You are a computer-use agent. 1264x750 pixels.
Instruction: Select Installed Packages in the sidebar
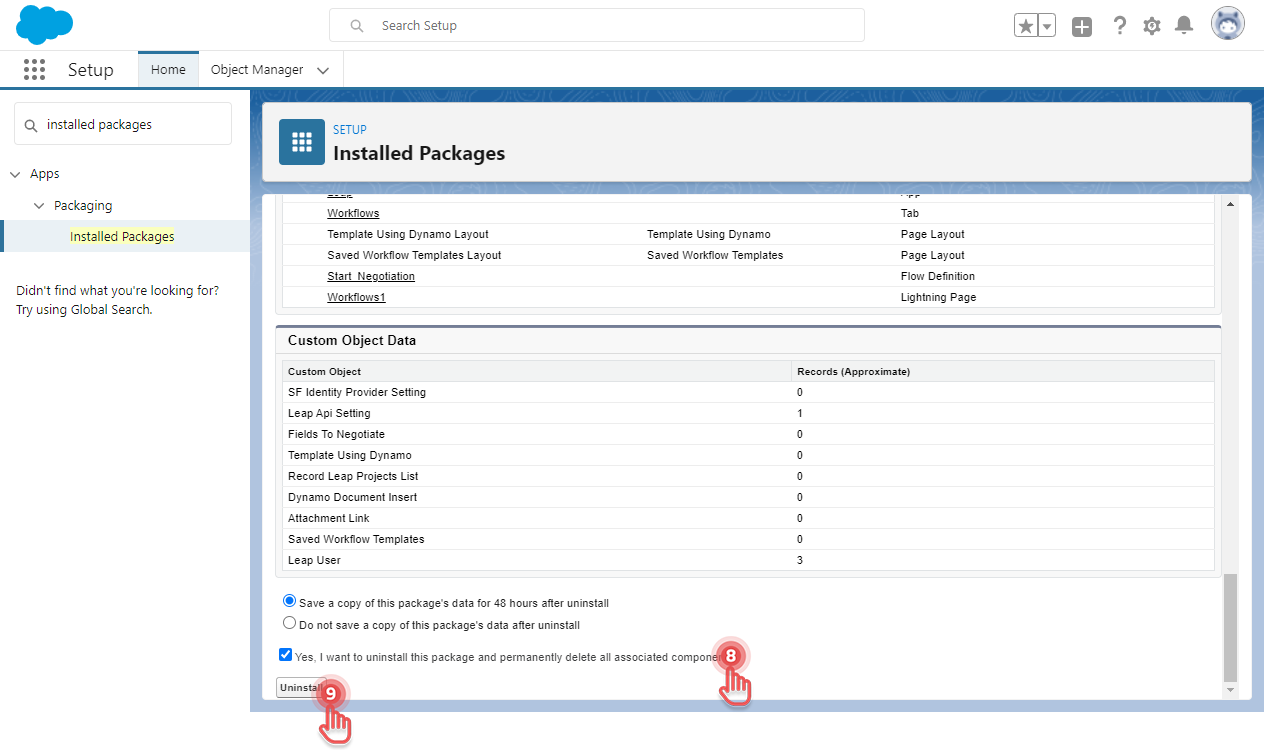[x=124, y=236]
